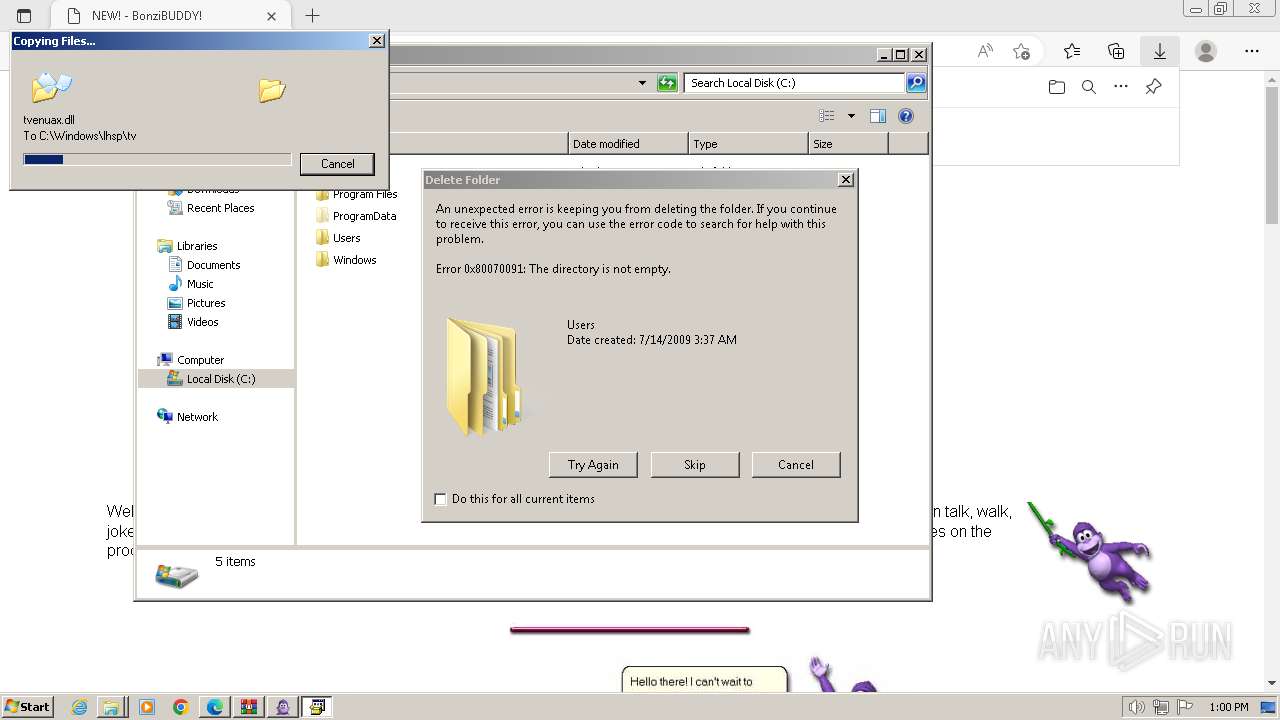
Task: Open Documents library
Action: click(204, 265)
